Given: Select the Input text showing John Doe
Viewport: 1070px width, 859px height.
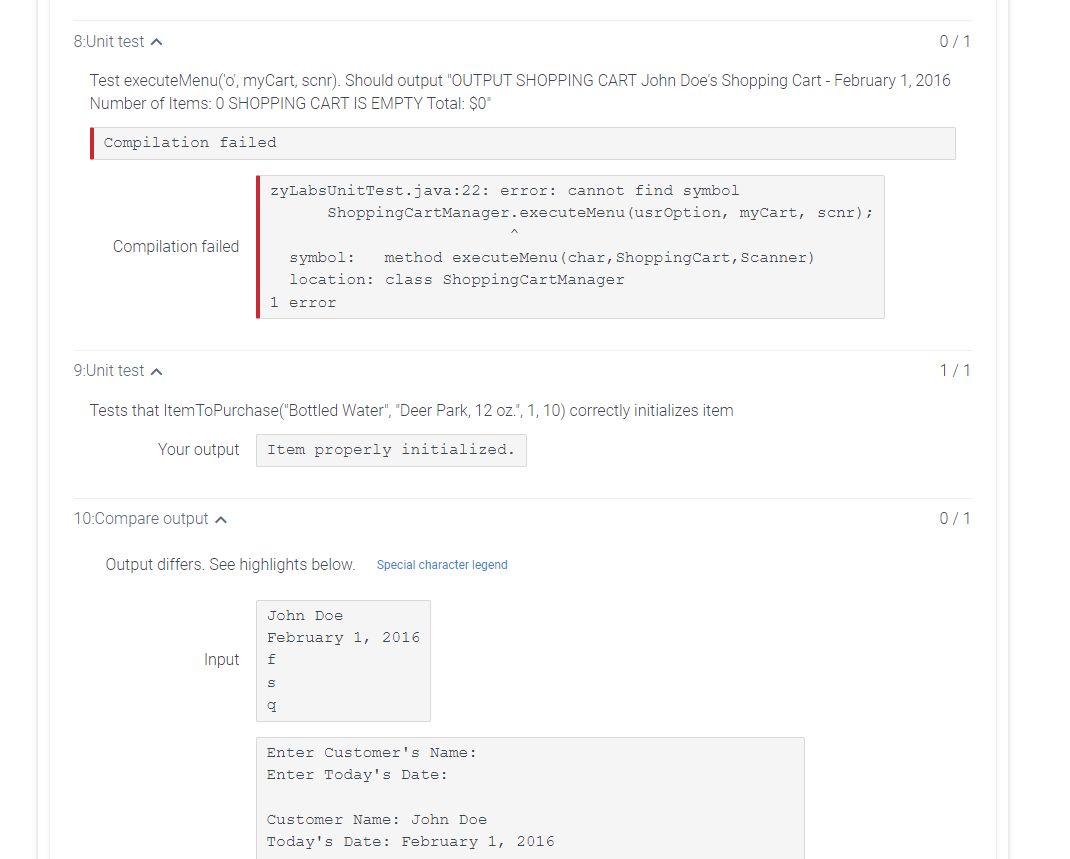Looking at the screenshot, I should tap(343, 659).
